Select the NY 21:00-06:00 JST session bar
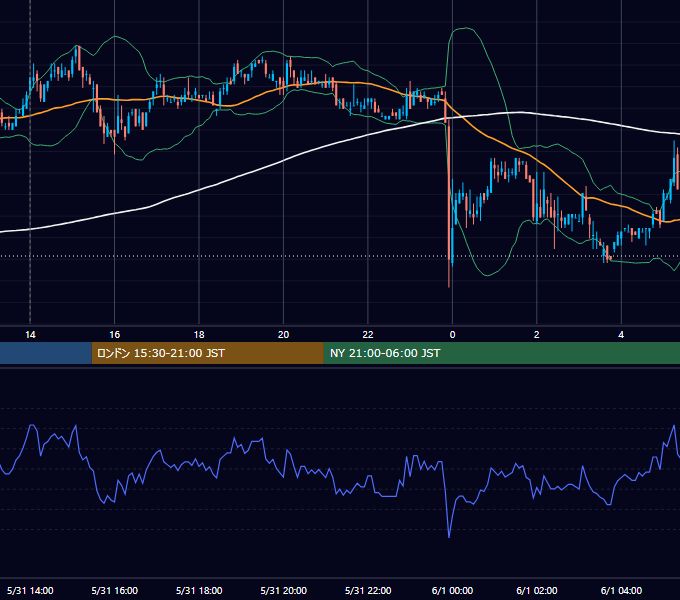Image resolution: width=680 pixels, height=600 pixels. (x=502, y=353)
